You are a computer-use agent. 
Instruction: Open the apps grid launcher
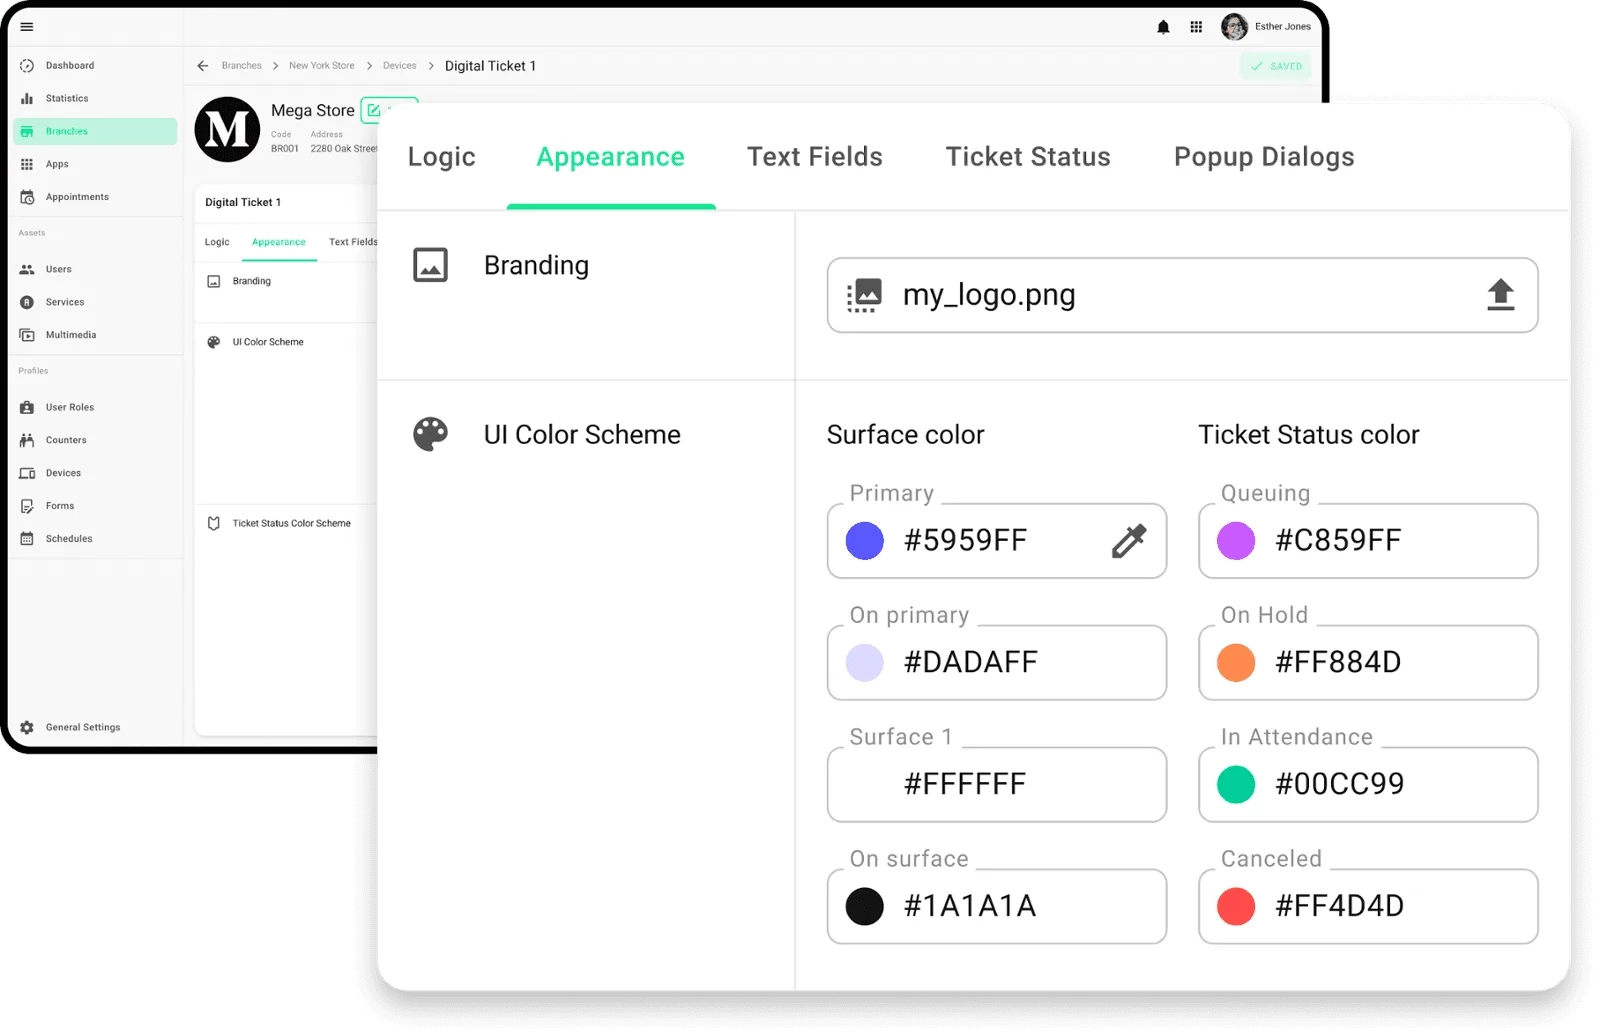tap(1196, 27)
